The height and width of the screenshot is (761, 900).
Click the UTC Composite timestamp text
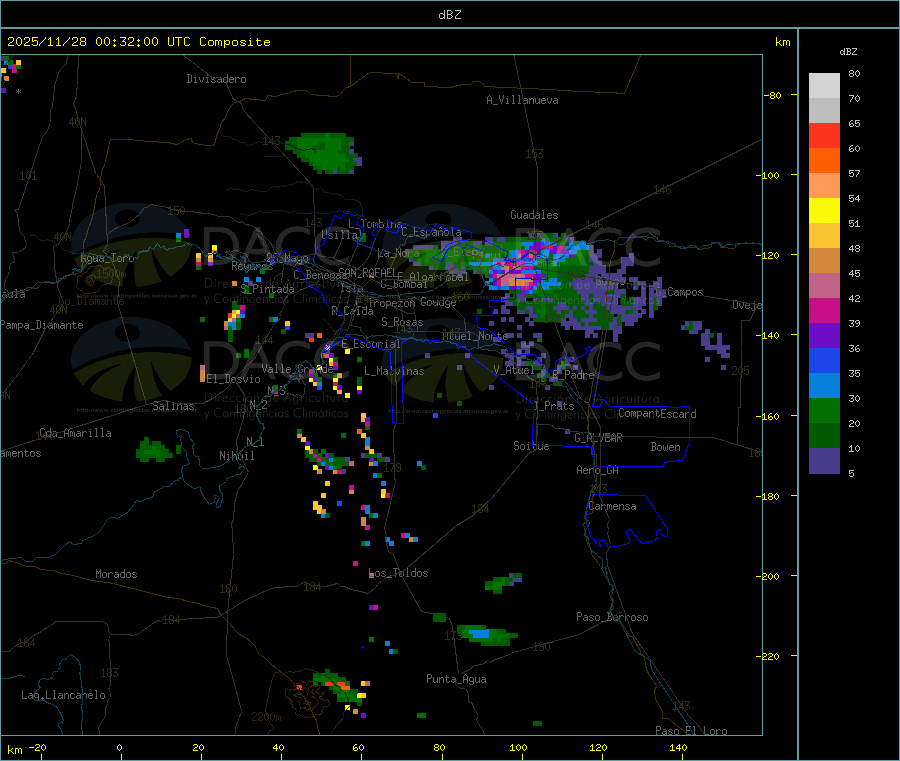pos(138,42)
